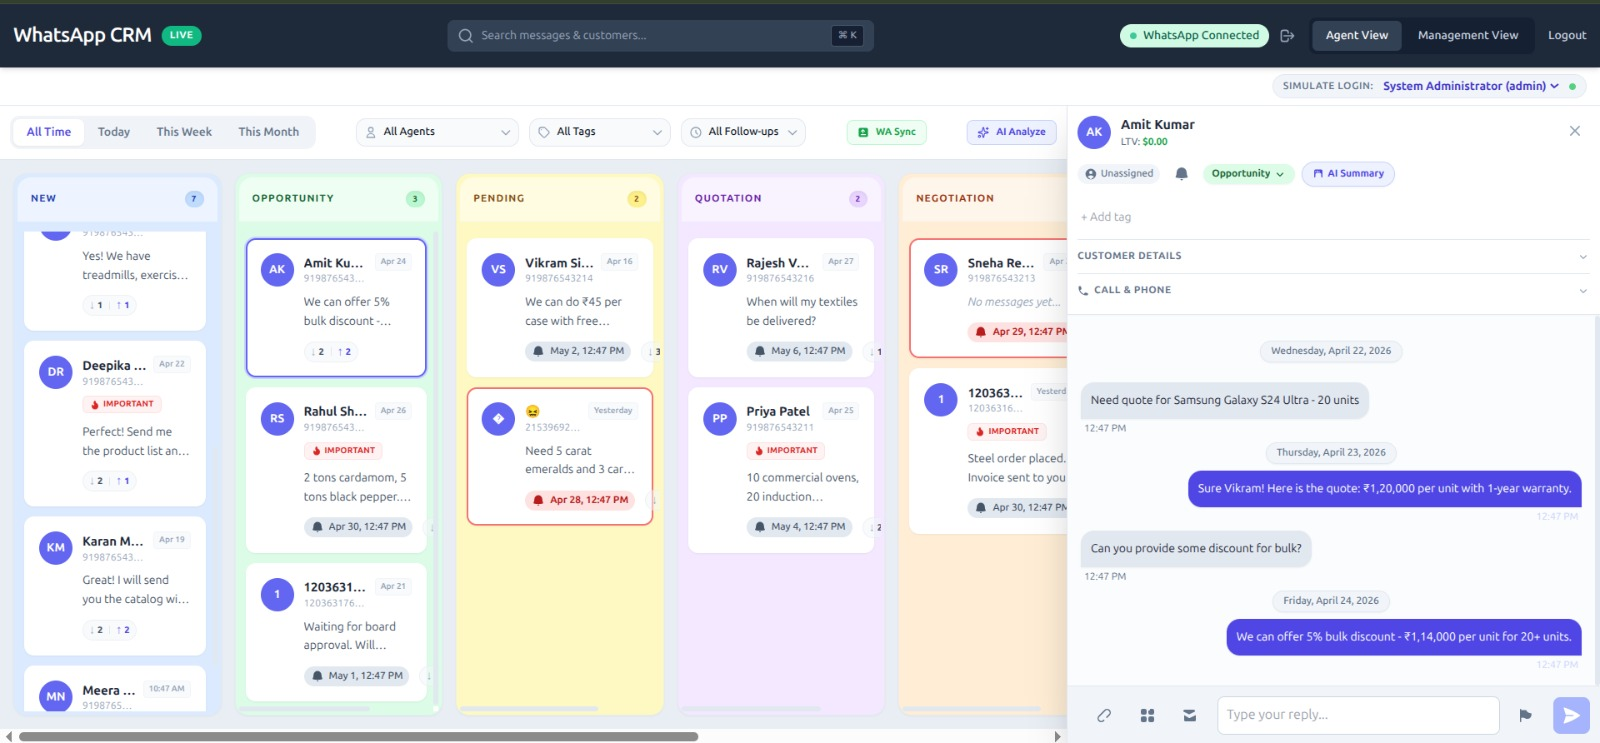Viewport: 1600px width, 743px height.
Task: Open the Amit Ku... card in Opportunity
Action: (x=336, y=308)
